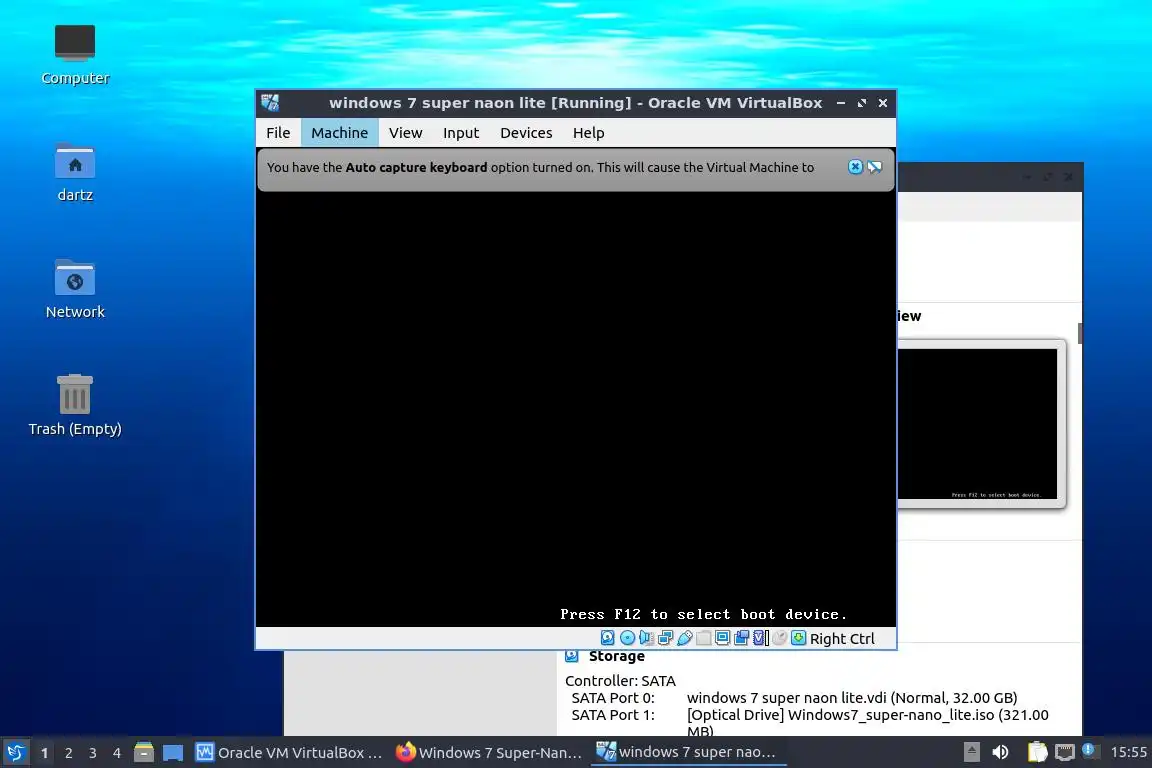Dismiss the Auto capture keyboard notification
Image resolution: width=1152 pixels, height=768 pixels.
tap(855, 167)
